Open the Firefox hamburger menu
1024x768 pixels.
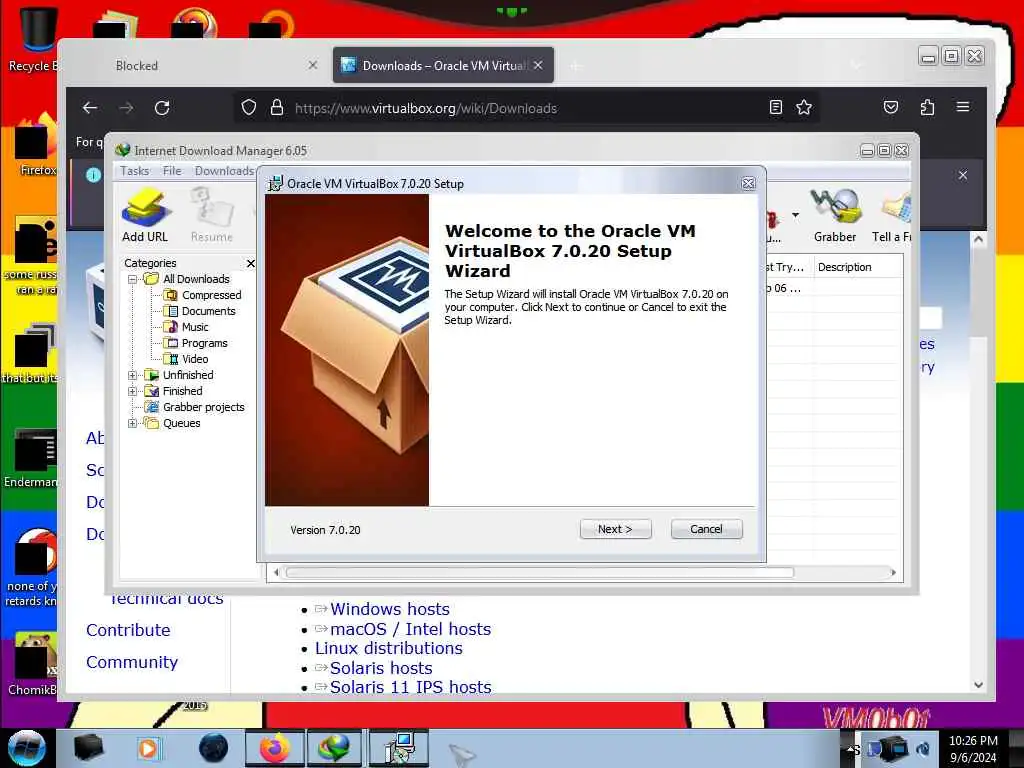963,106
